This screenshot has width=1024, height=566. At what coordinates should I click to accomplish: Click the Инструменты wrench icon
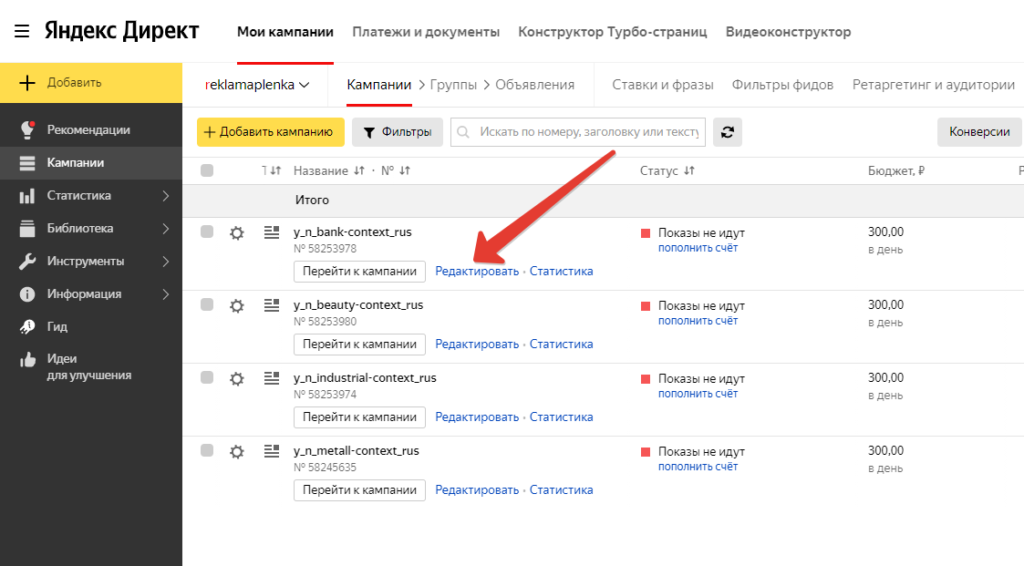[27, 261]
